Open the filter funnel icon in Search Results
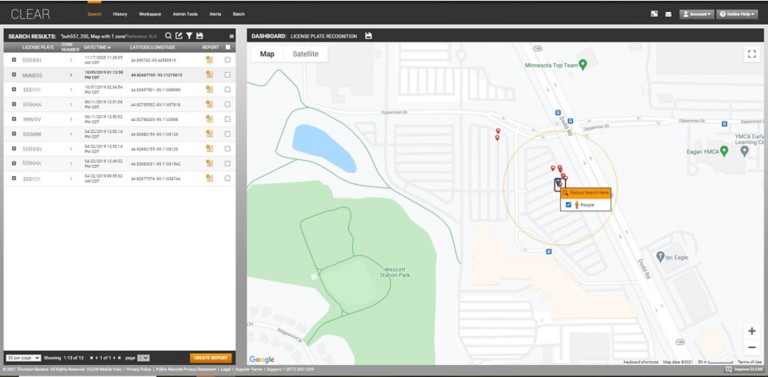The height and width of the screenshot is (377, 768). click(189, 36)
